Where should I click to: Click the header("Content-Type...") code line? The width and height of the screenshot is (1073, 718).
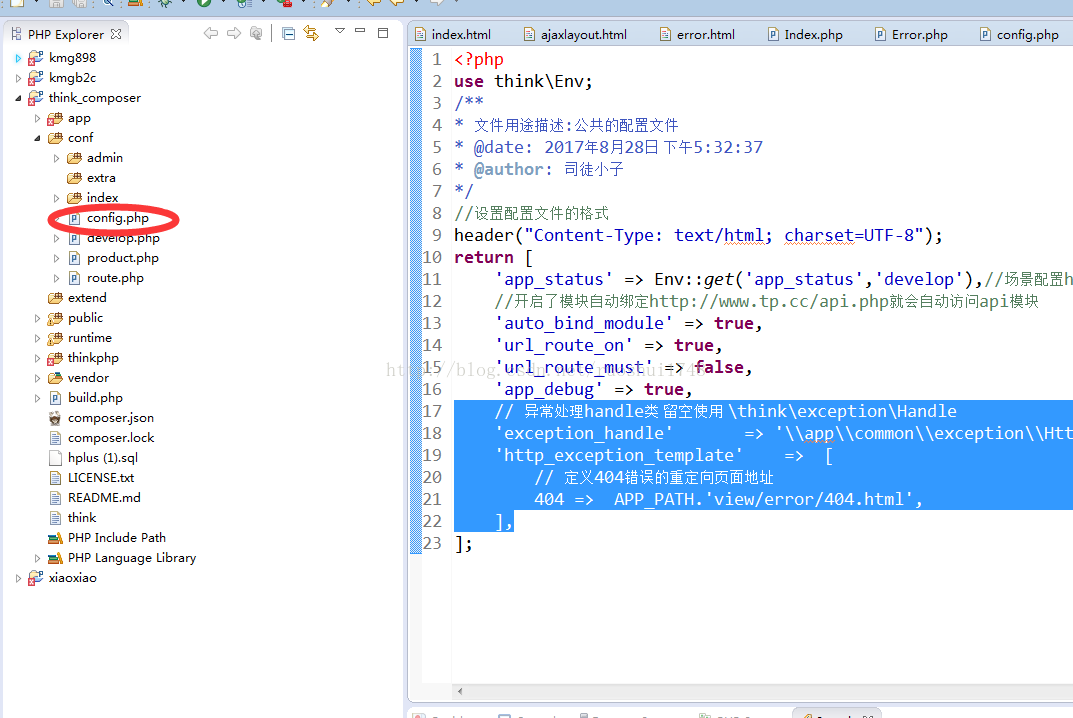[x=698, y=235]
